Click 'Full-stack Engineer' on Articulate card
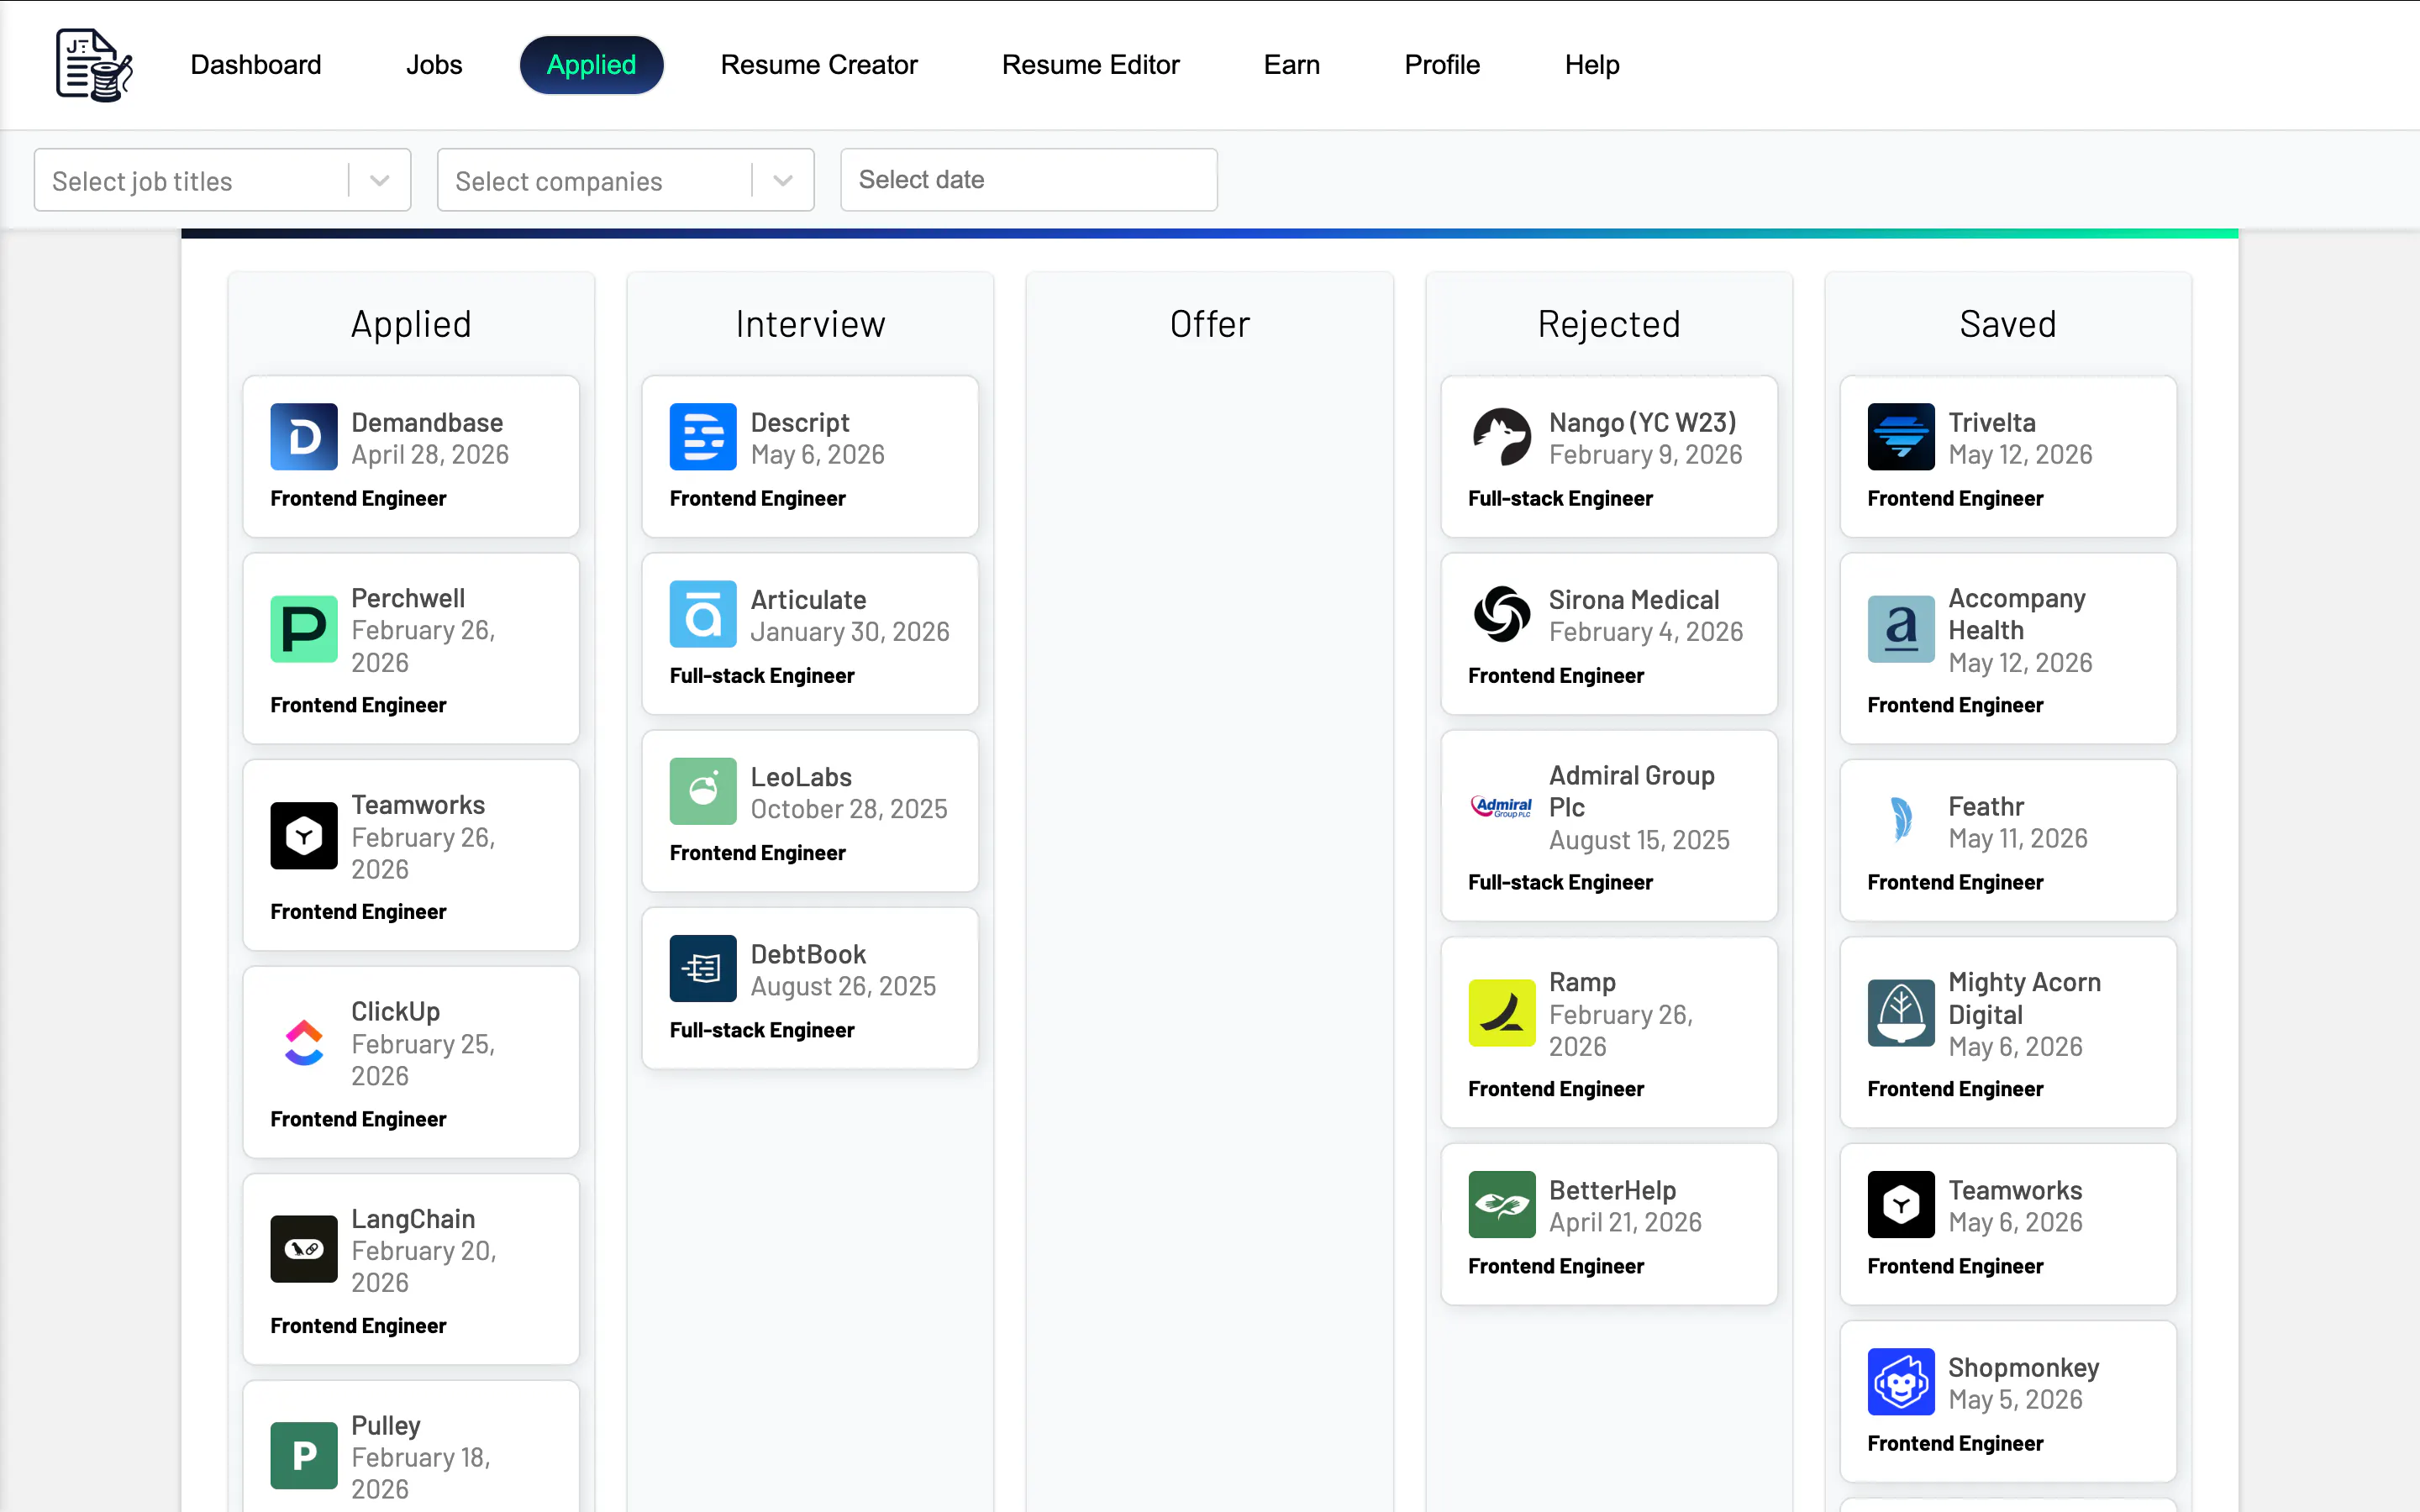 (762, 676)
